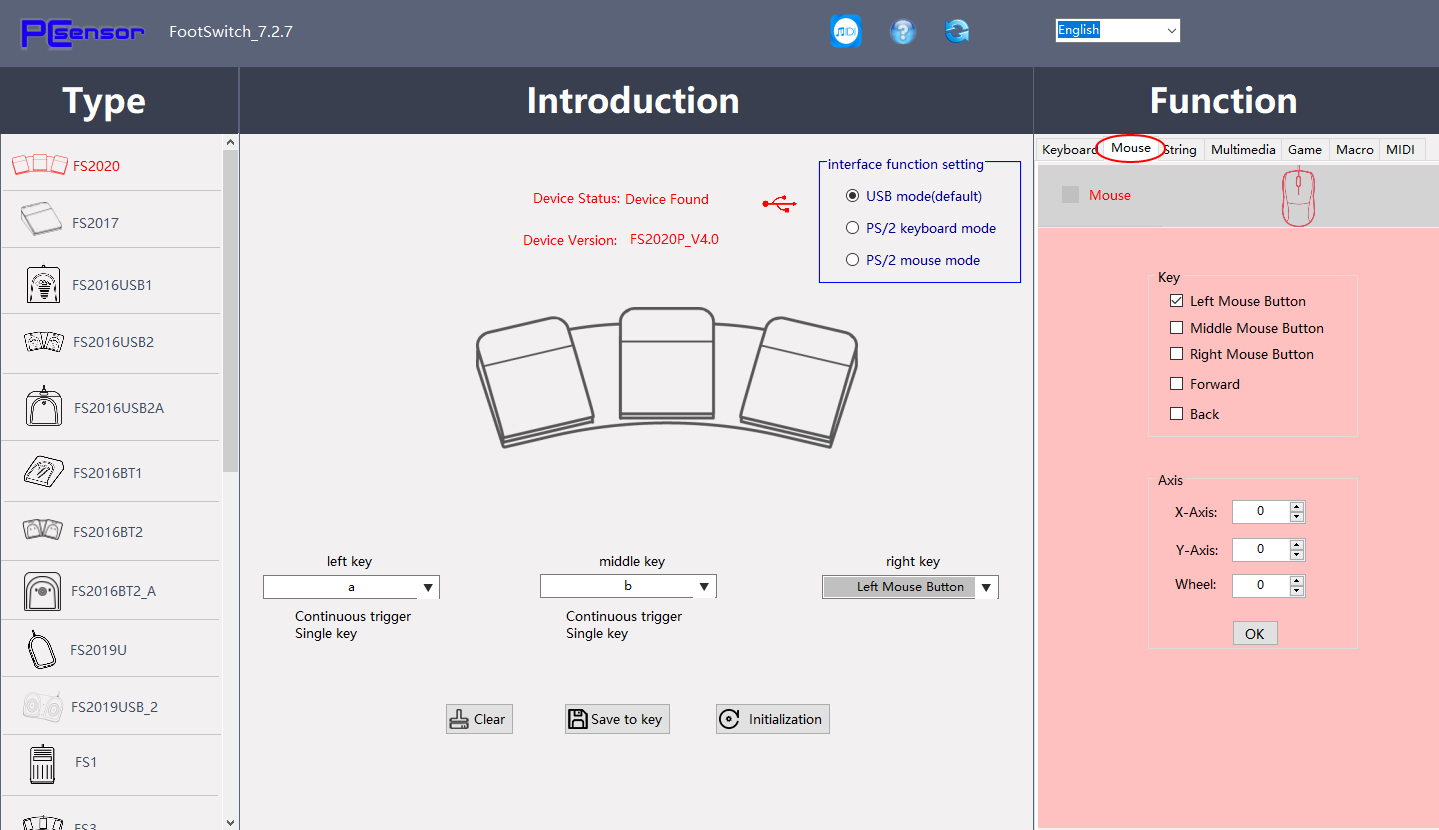The height and width of the screenshot is (830, 1439).
Task: Click the X-Axis value field
Action: pyautogui.click(x=1261, y=512)
